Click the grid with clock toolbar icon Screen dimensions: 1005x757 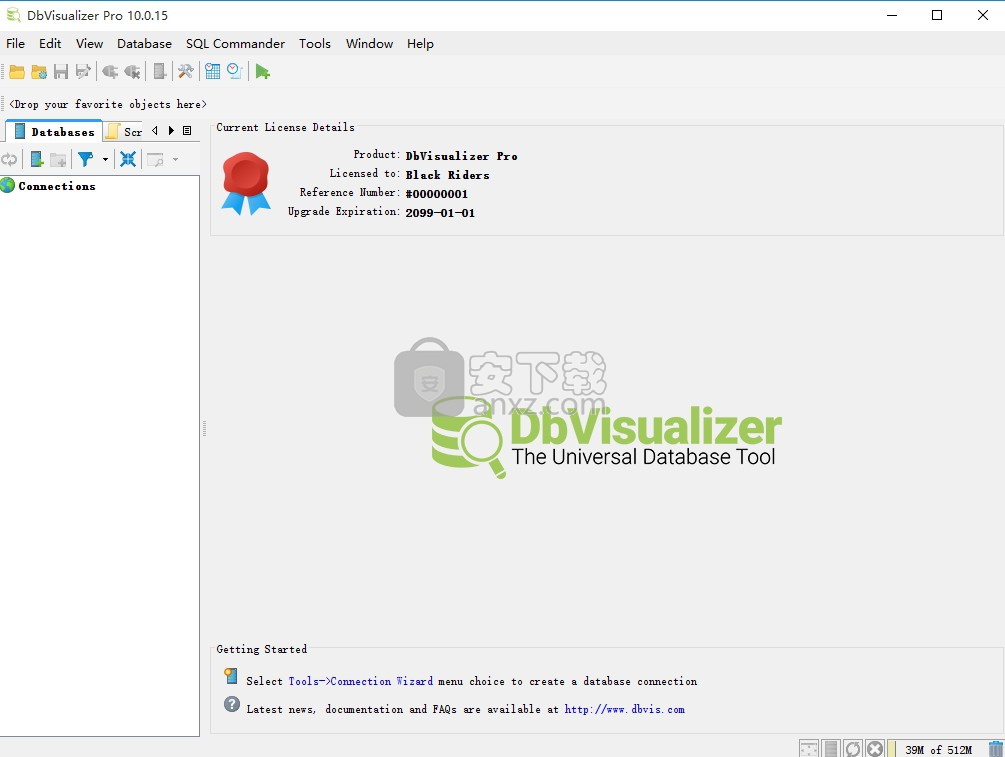[x=213, y=72]
